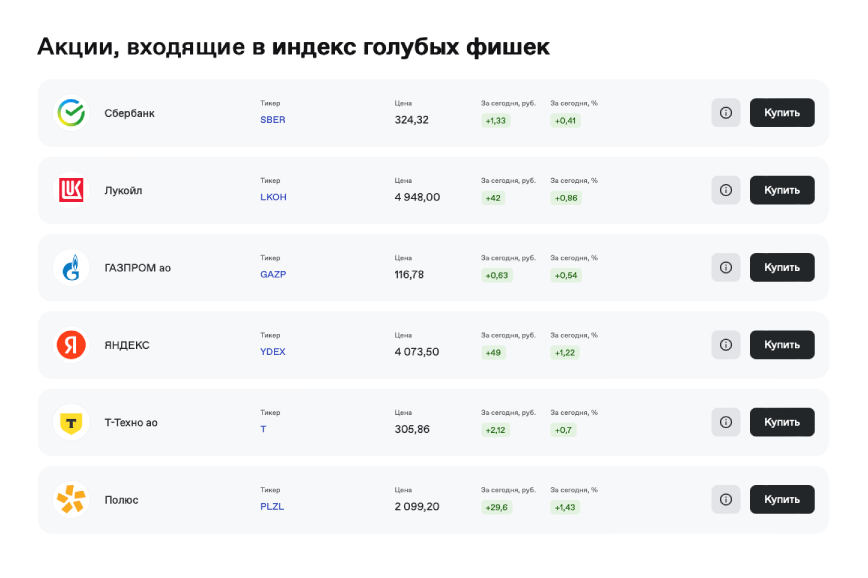Click the +49 ruble change badge

[493, 353]
